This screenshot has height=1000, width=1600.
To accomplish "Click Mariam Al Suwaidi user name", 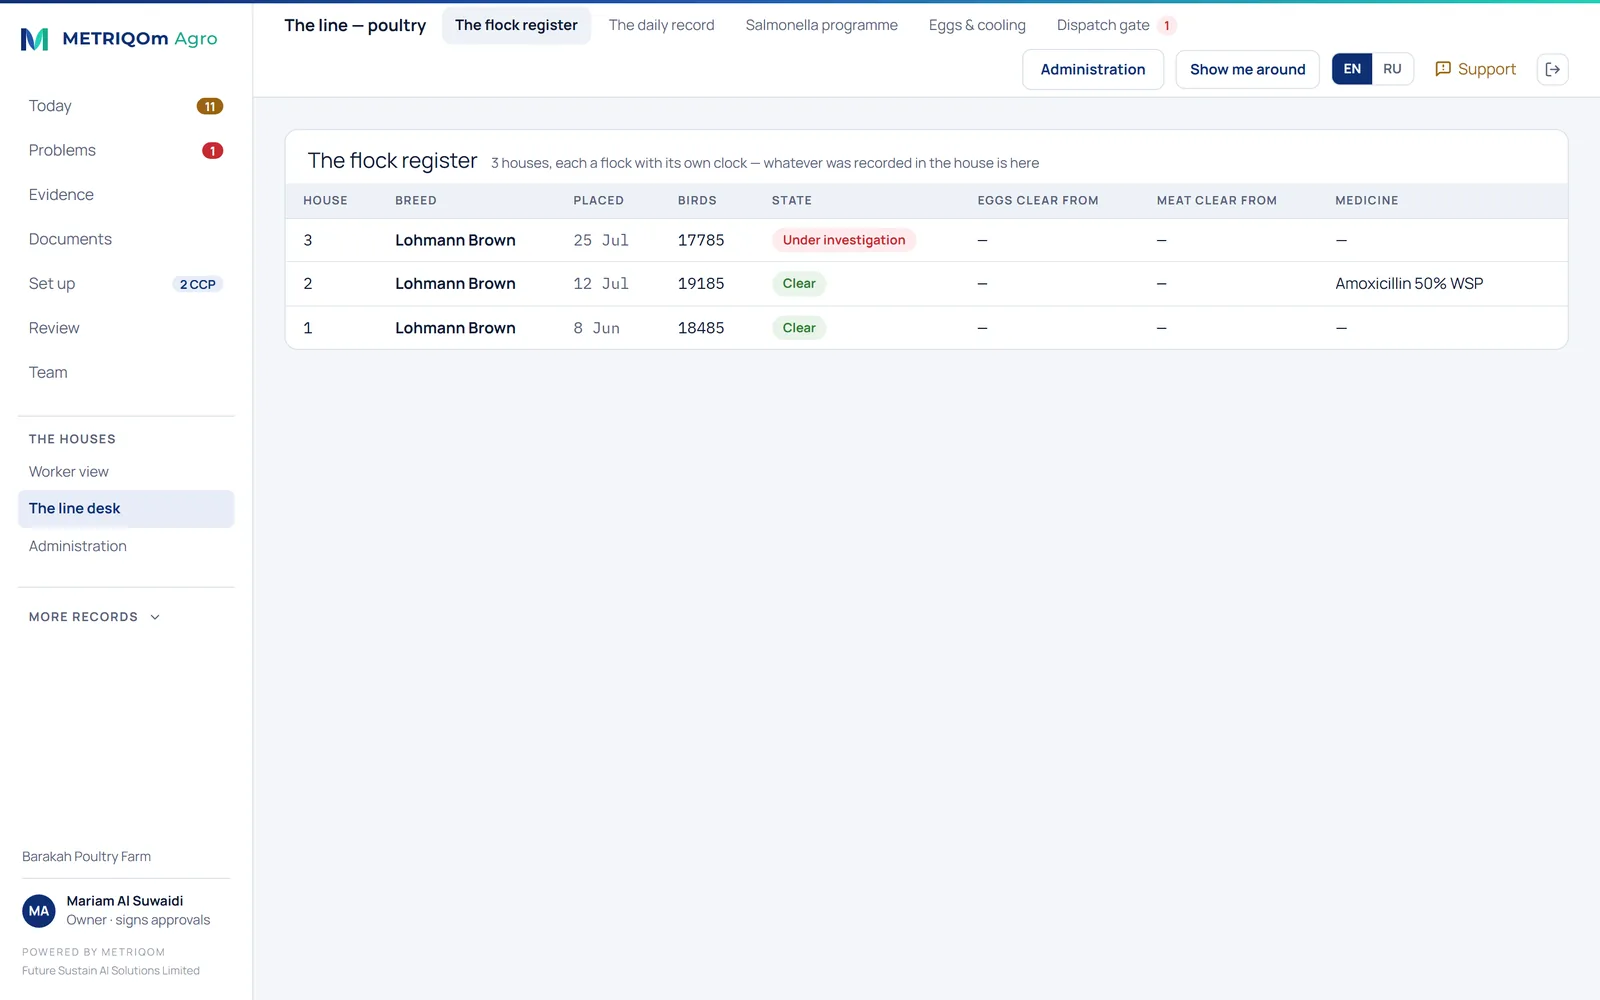I will [125, 901].
